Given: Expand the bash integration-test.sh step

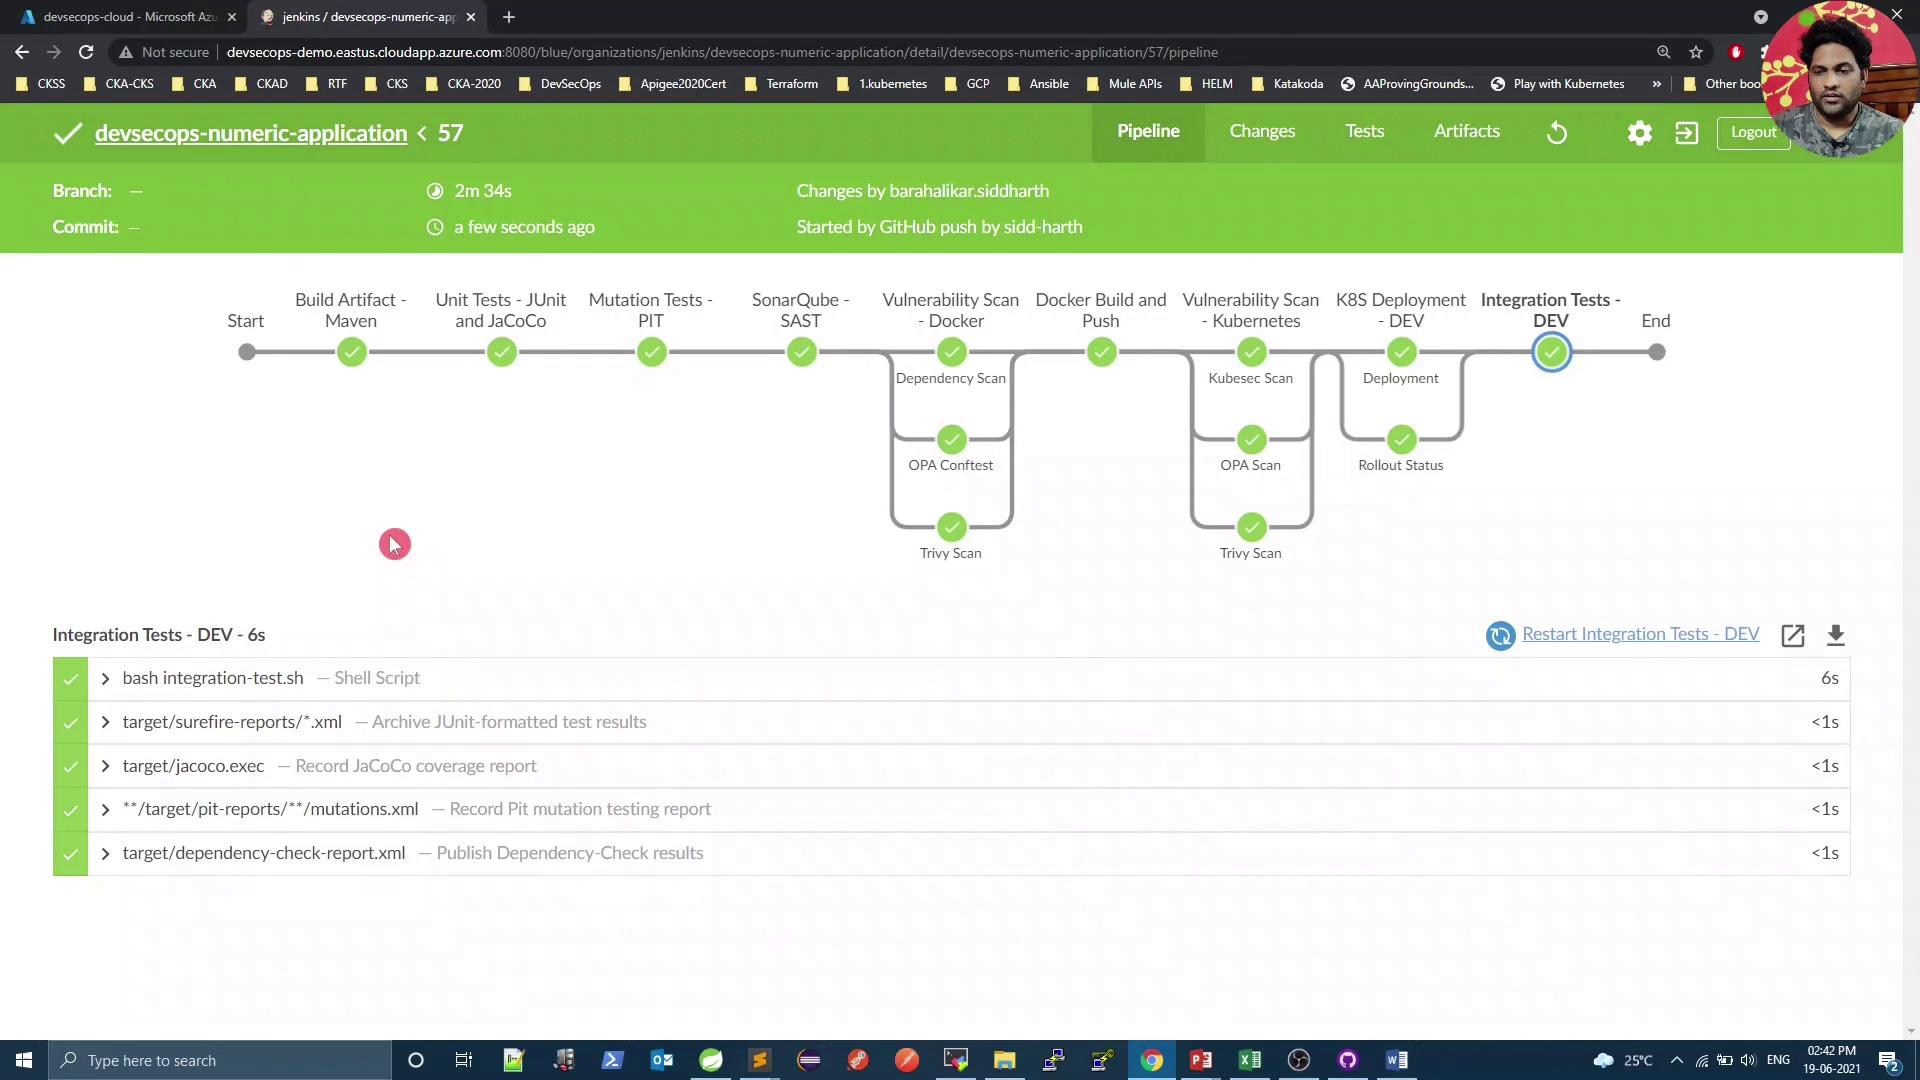Looking at the screenshot, I should pyautogui.click(x=105, y=679).
